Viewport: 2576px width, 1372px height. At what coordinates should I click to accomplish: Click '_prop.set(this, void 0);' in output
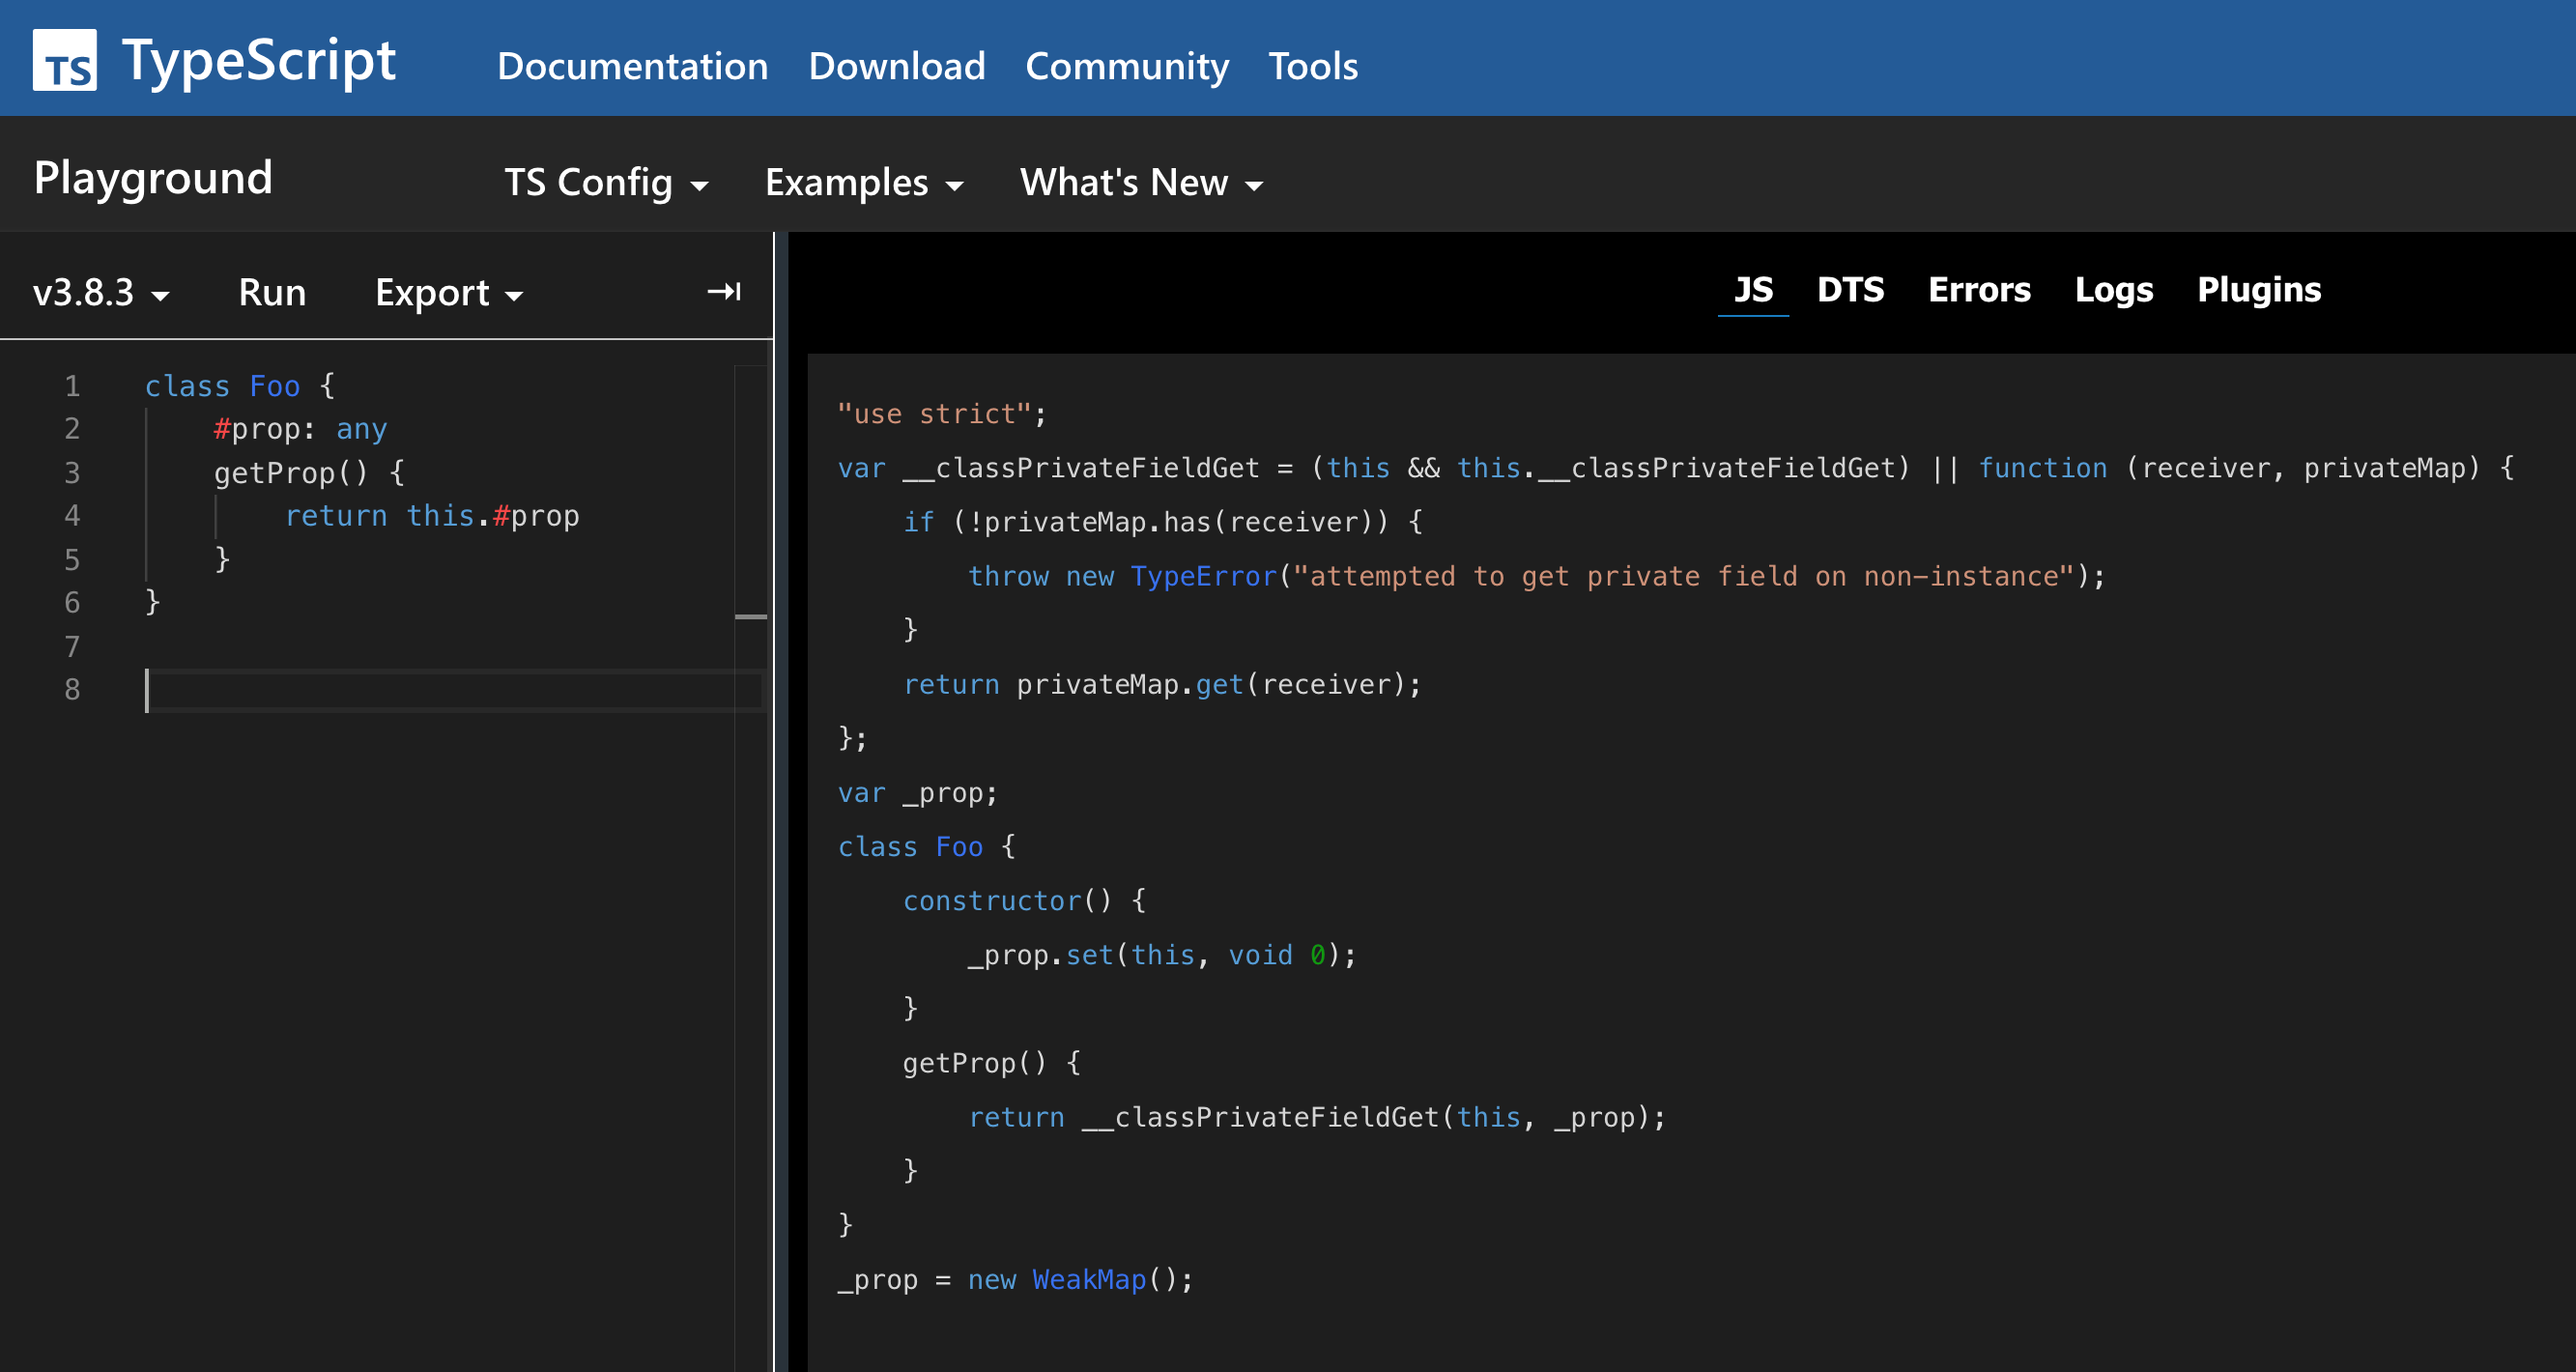tap(1161, 955)
